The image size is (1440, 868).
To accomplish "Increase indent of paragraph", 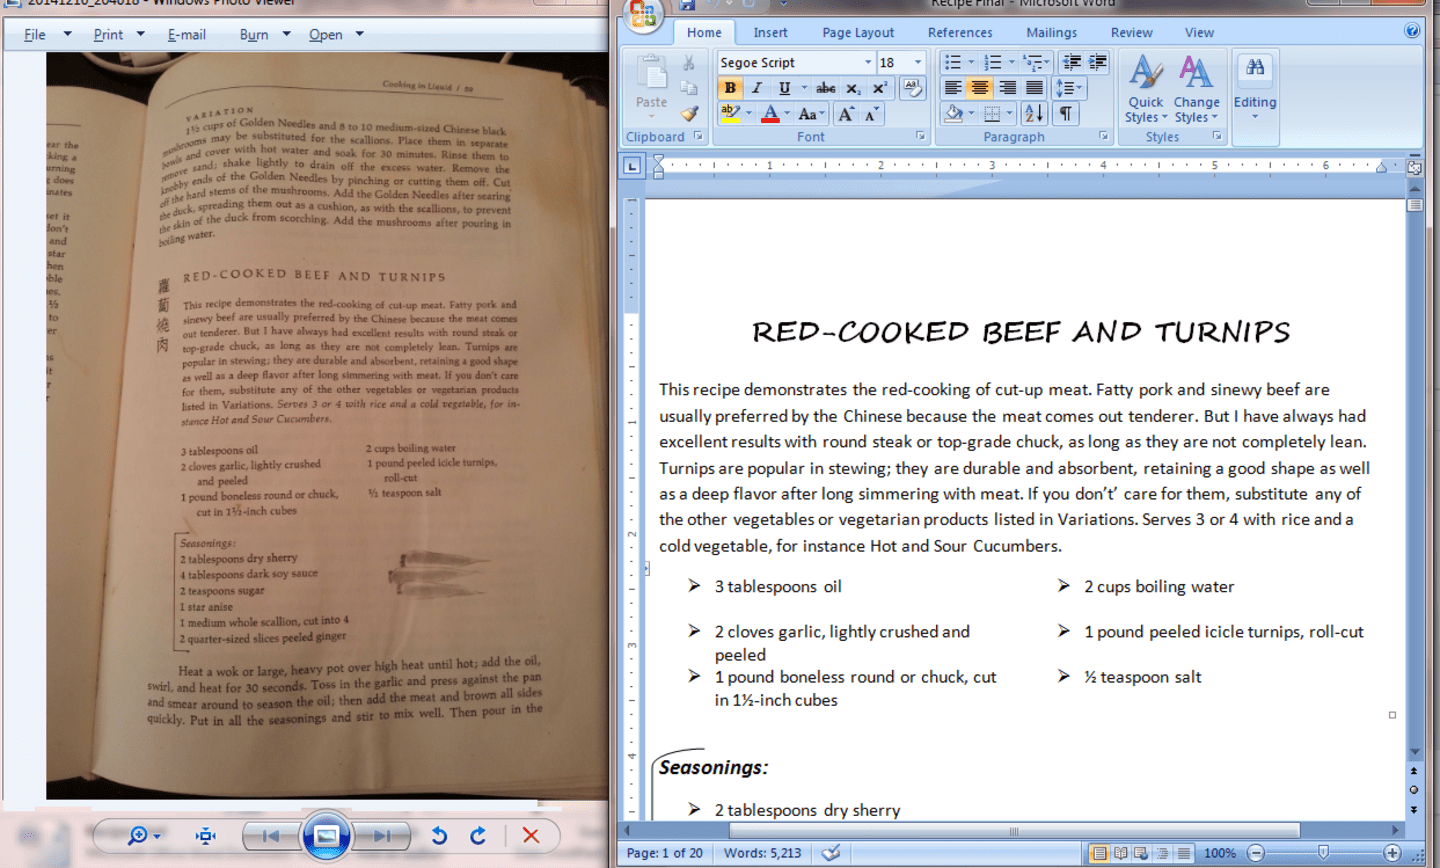I will coord(1098,62).
